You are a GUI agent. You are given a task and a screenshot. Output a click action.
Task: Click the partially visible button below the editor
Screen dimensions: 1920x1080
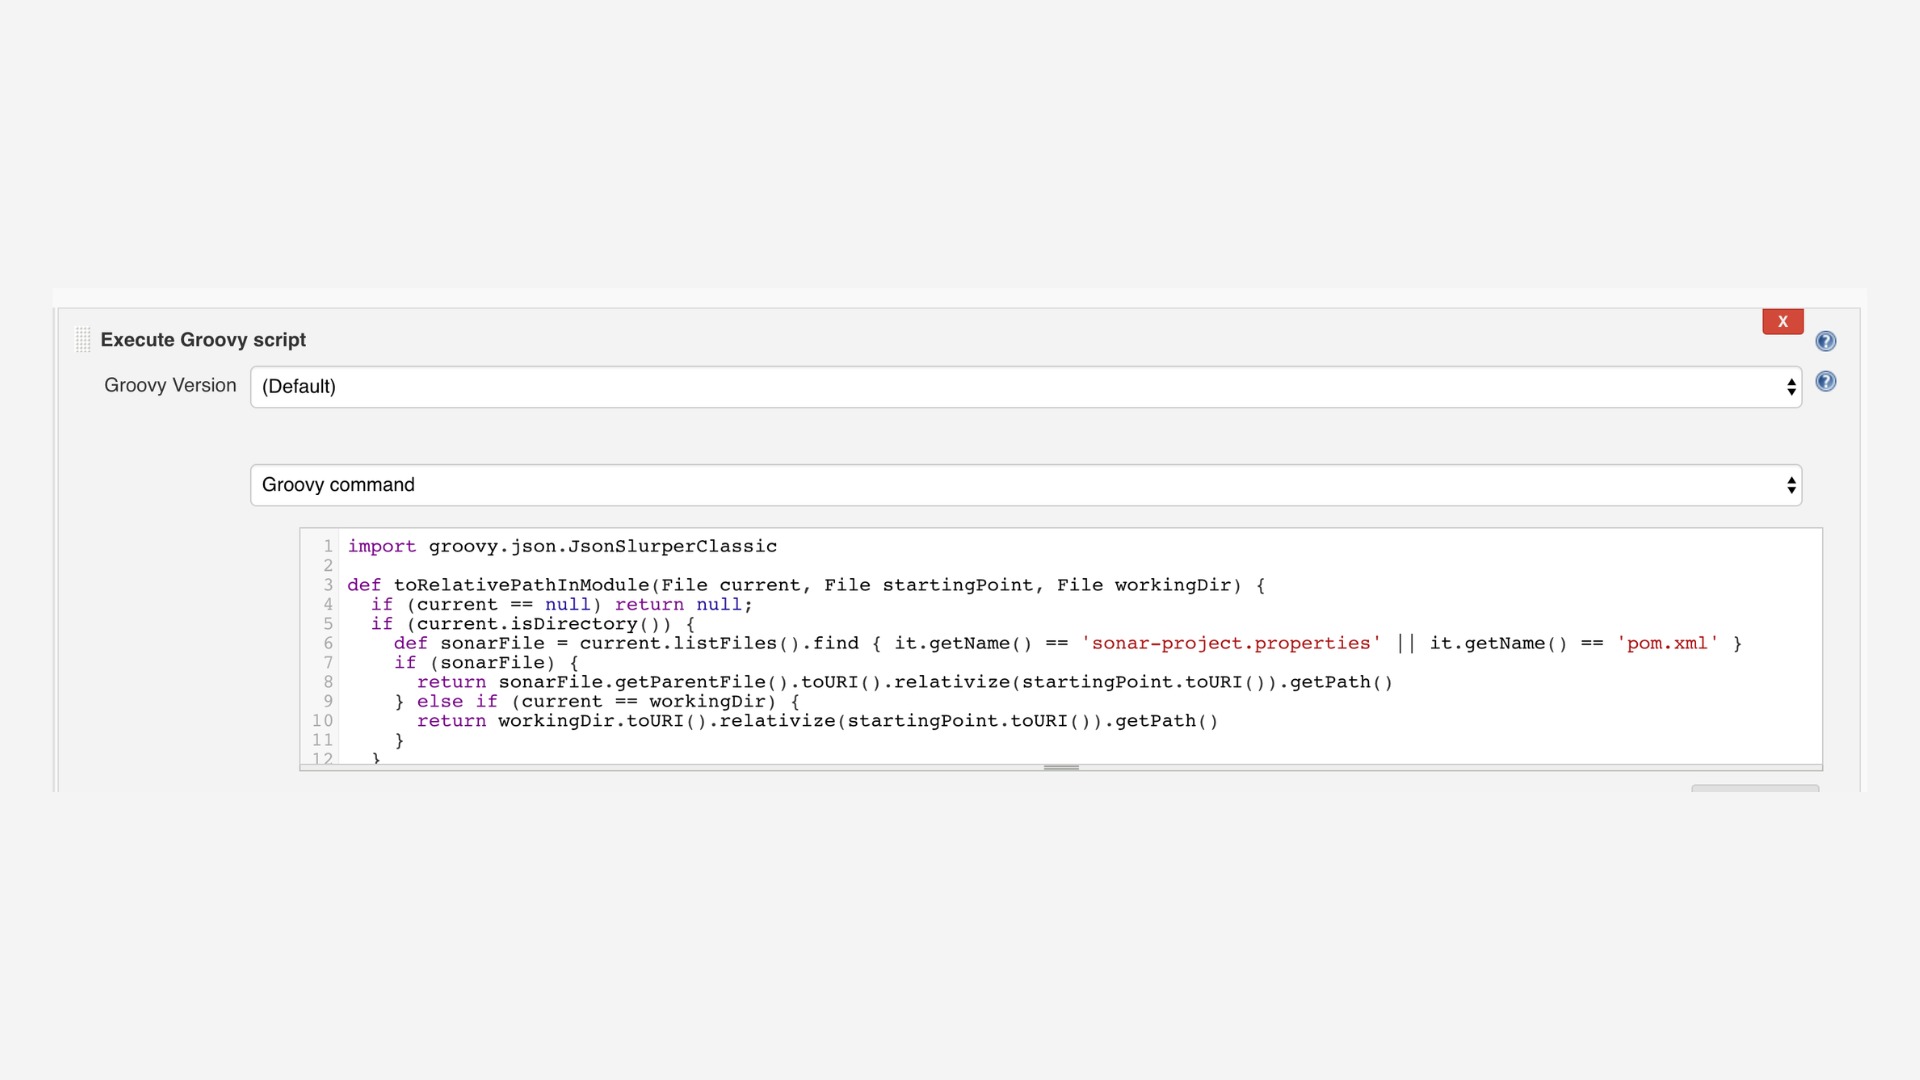[x=1754, y=788]
